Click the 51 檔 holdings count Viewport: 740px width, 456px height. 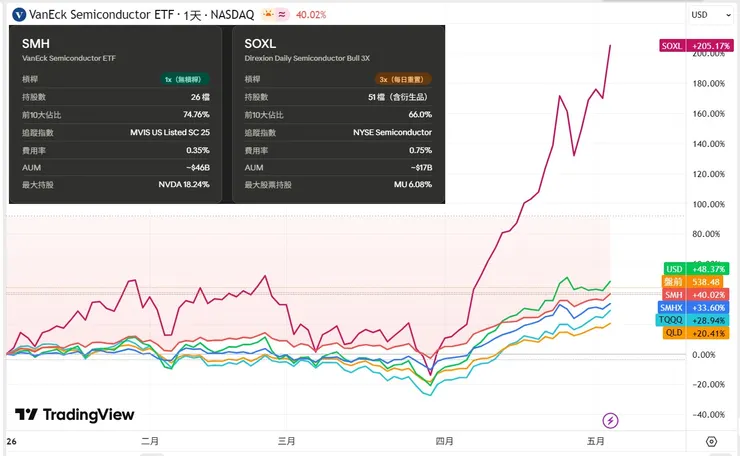tap(398, 97)
